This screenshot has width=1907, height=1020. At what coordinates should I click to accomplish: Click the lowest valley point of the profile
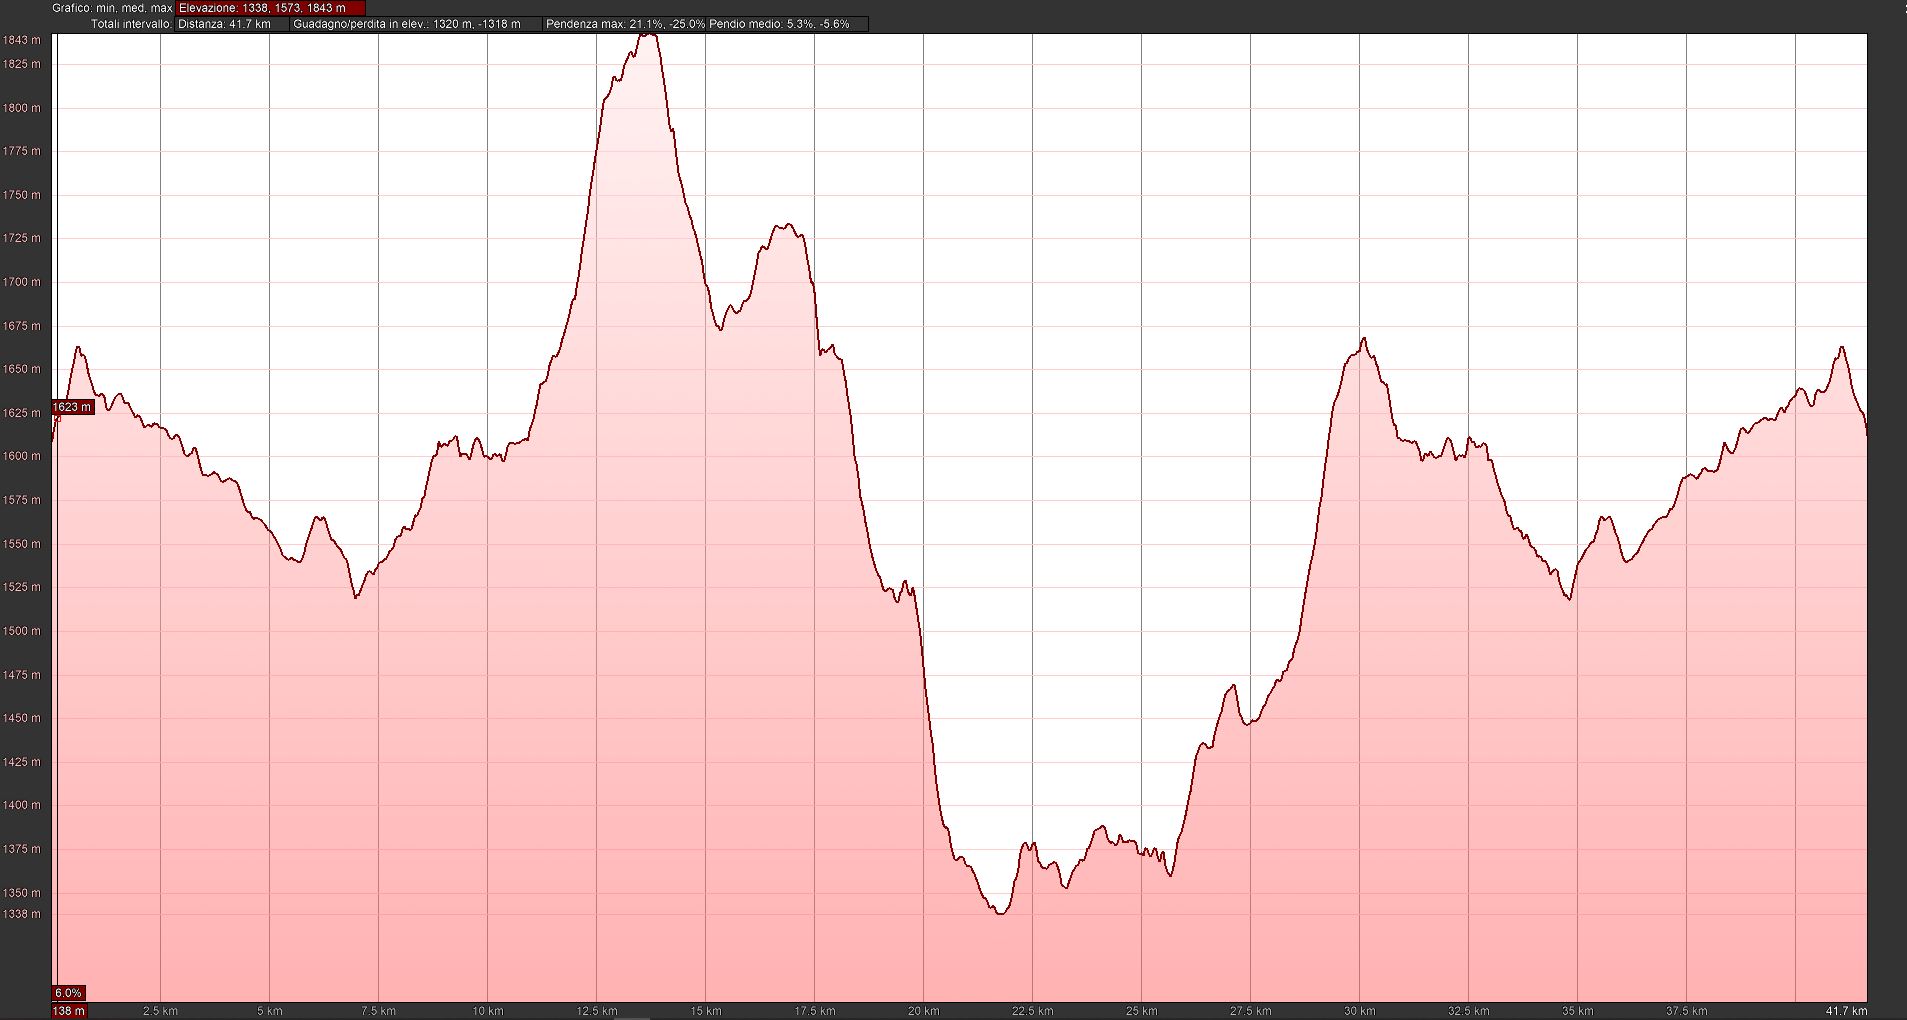(x=1000, y=913)
